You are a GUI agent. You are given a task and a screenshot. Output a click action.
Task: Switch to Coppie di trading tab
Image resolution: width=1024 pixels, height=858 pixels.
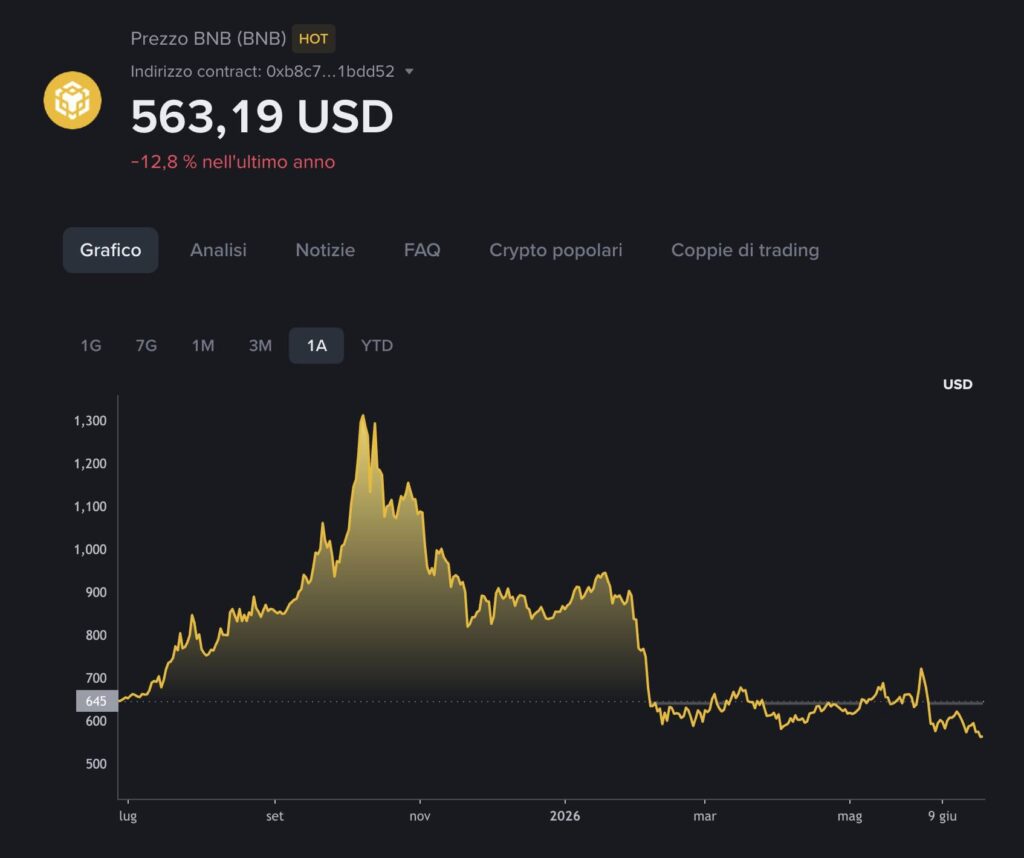(x=745, y=250)
